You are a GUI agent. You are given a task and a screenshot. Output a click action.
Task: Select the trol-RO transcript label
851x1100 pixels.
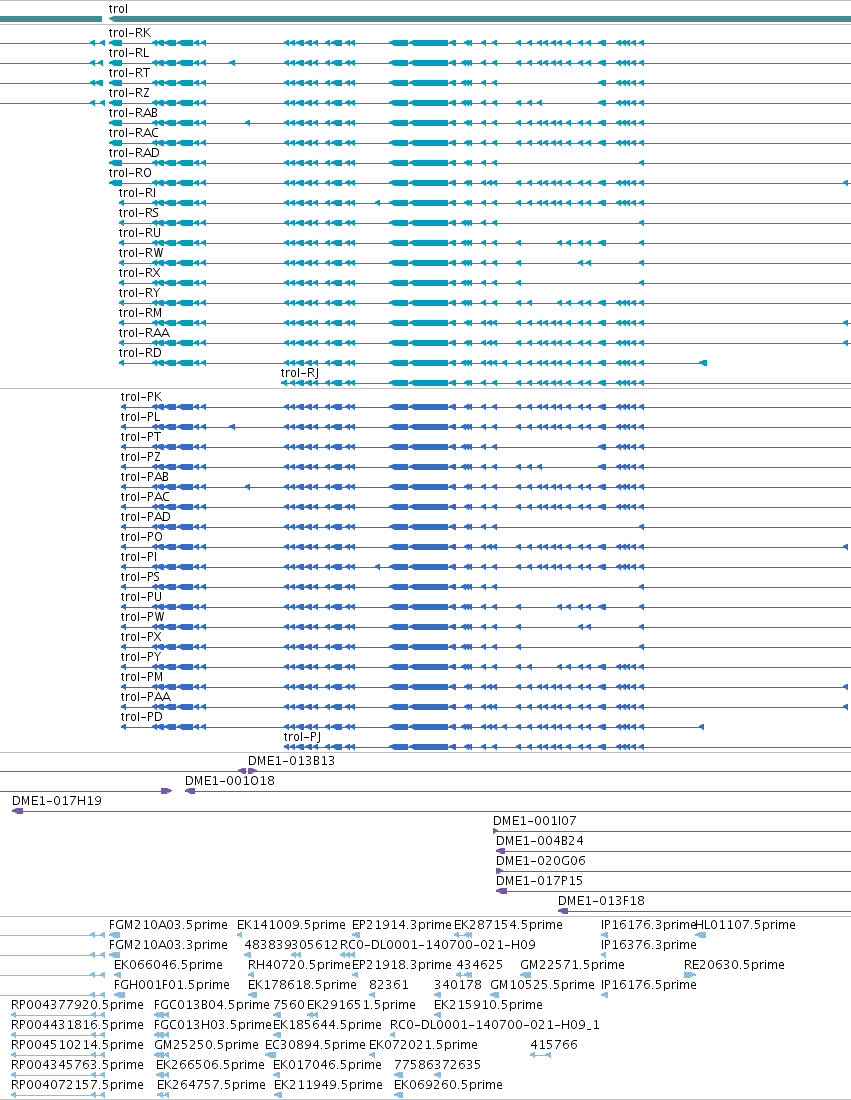tap(130, 173)
